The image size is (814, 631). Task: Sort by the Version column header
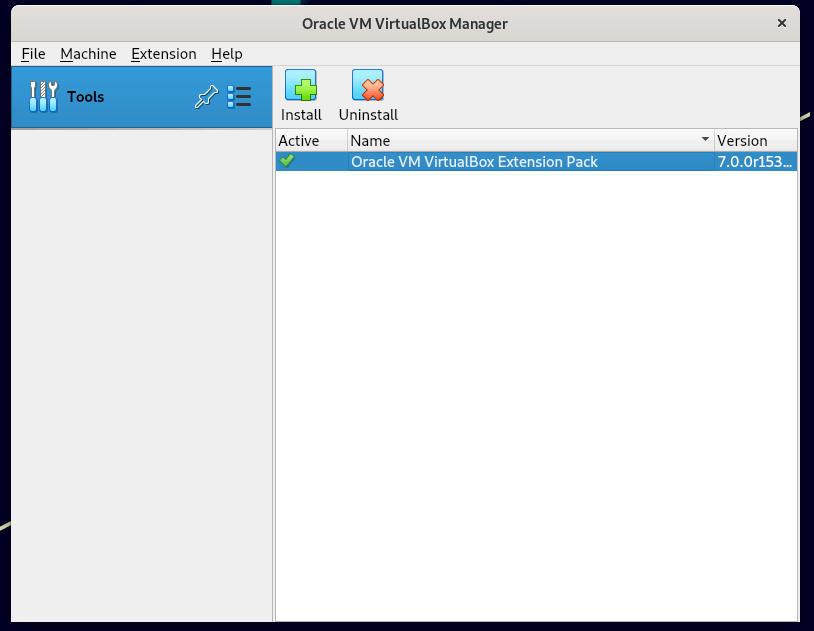755,140
